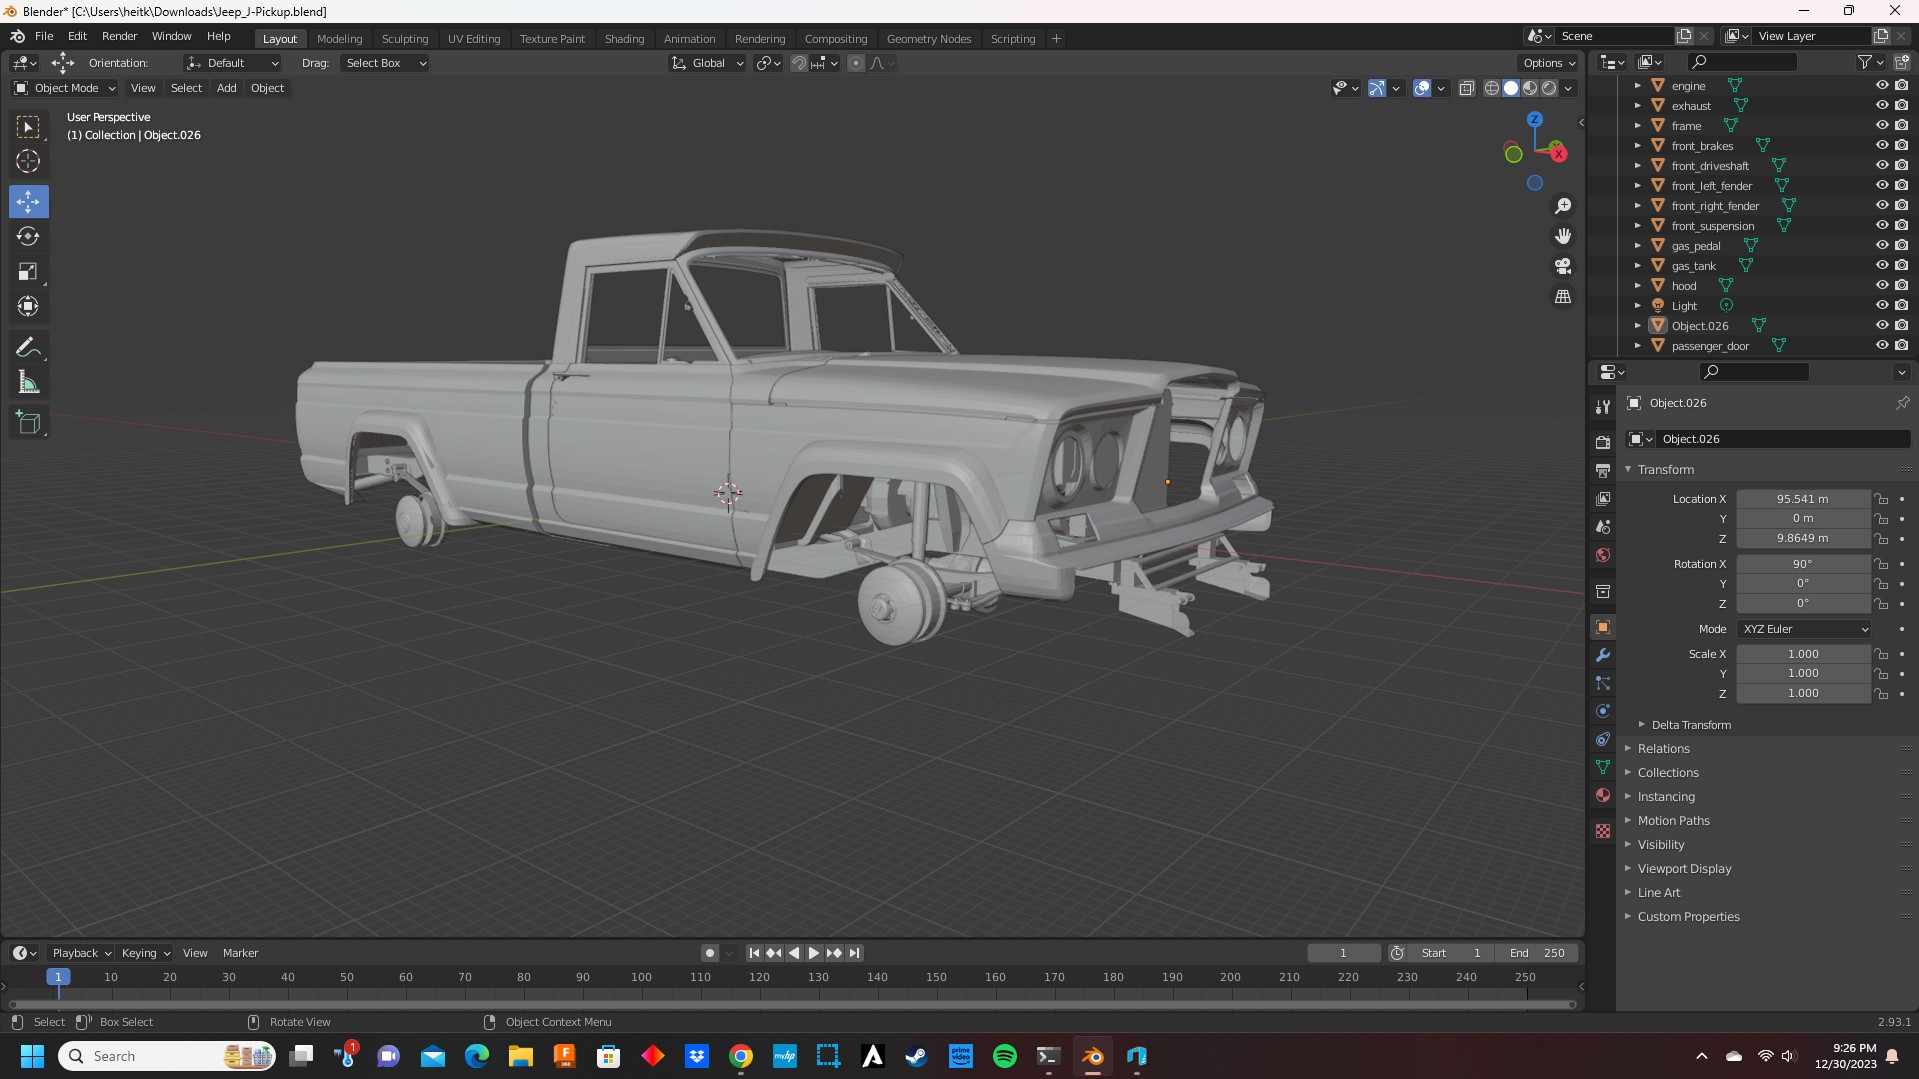The height and width of the screenshot is (1079, 1919).
Task: Toggle visibility of the engine object
Action: click(1881, 86)
